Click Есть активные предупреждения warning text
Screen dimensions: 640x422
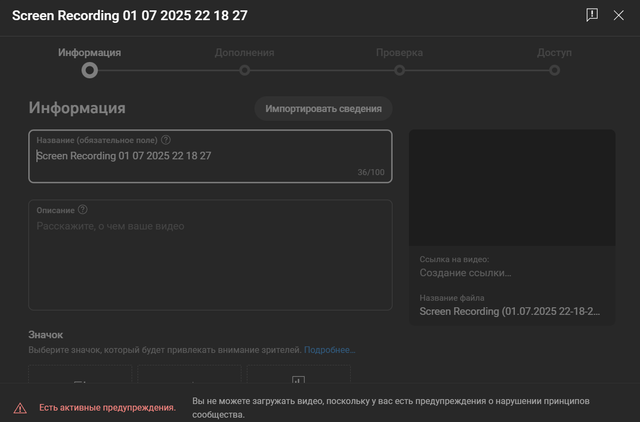pyautogui.click(x=107, y=408)
